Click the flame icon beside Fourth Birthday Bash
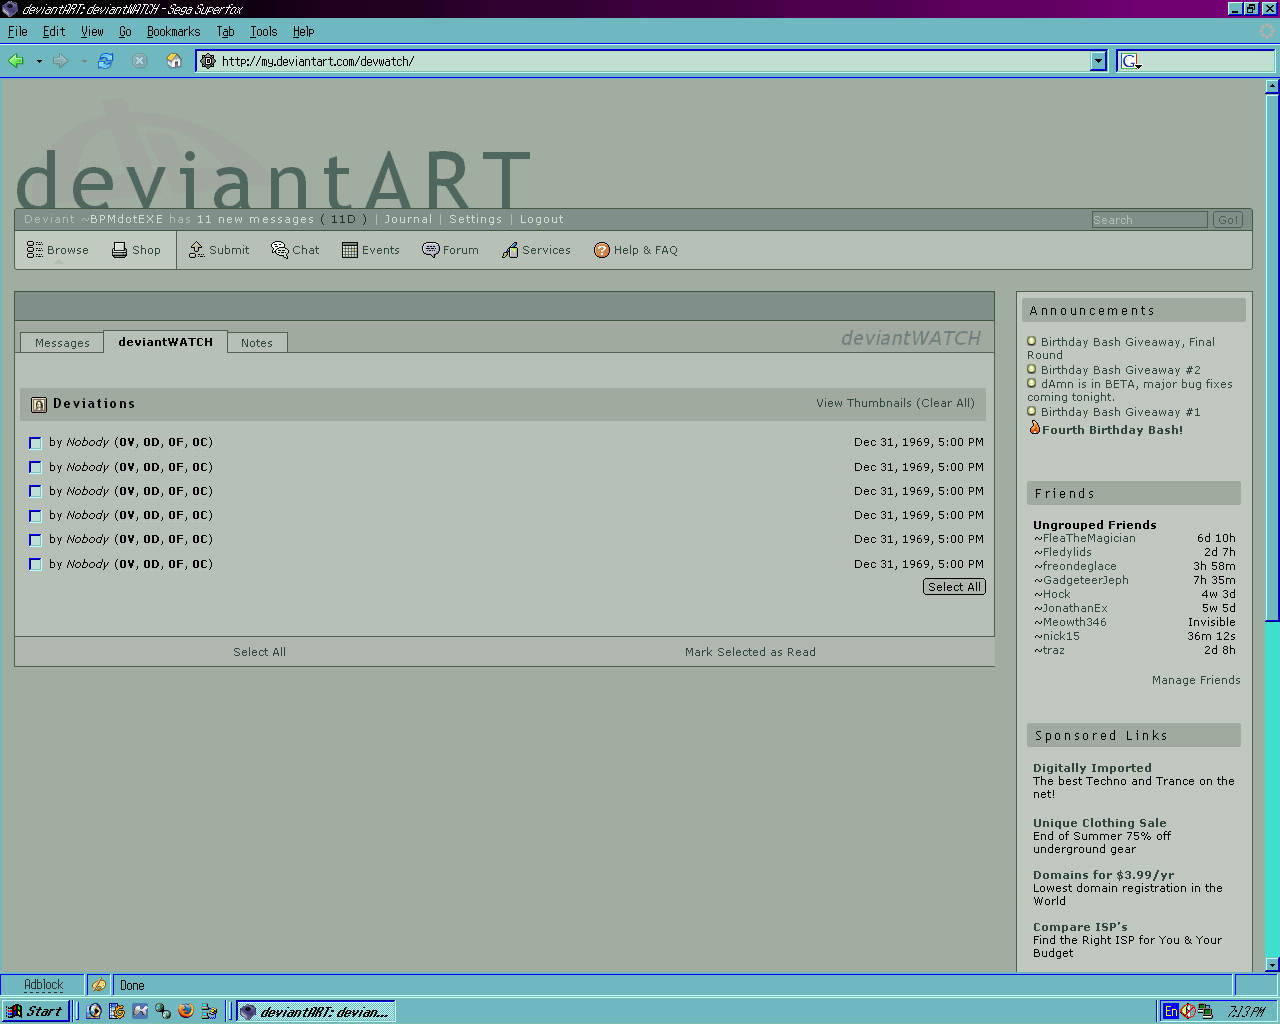The image size is (1280, 1024). (x=1035, y=428)
